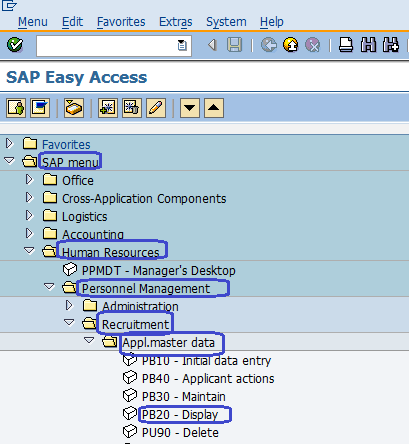Open the System menu
Screen dimensions: 409x444
(226, 22)
